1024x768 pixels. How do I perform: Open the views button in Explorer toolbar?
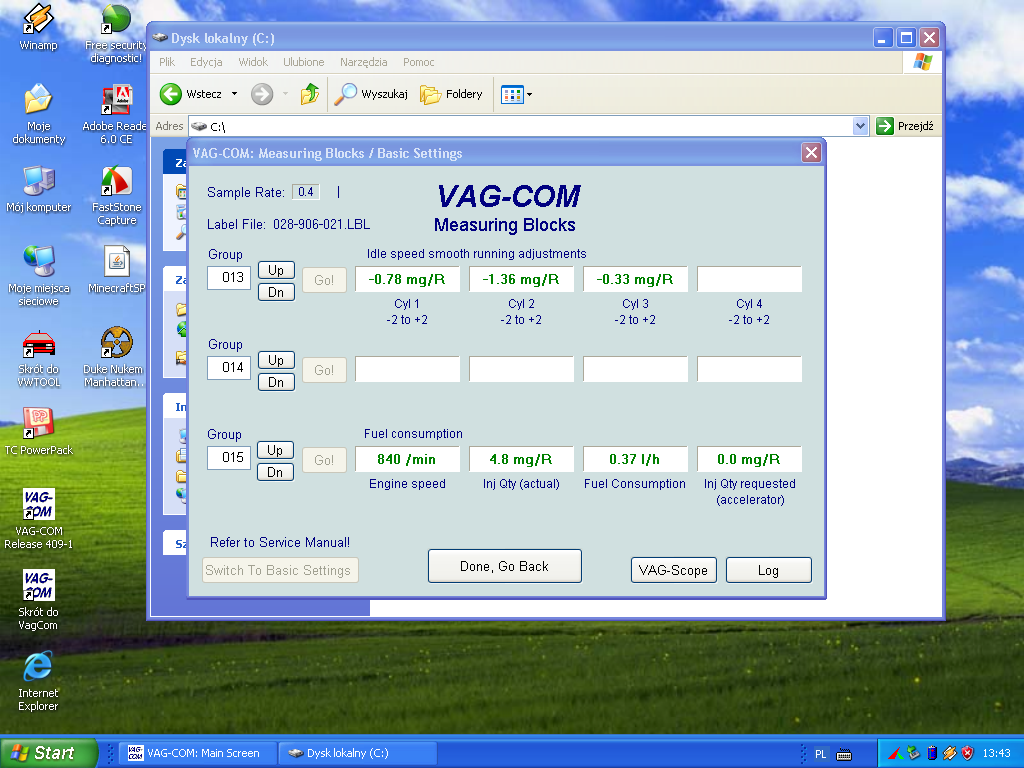(516, 95)
